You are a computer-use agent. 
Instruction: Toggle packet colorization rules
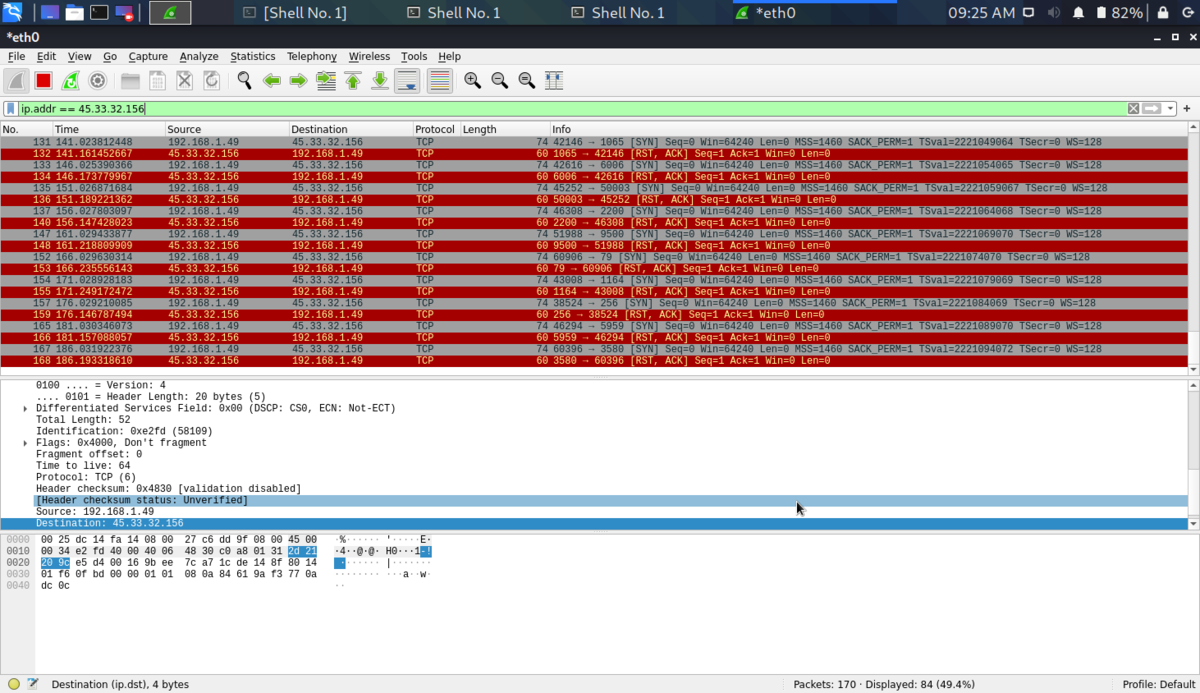[439, 81]
